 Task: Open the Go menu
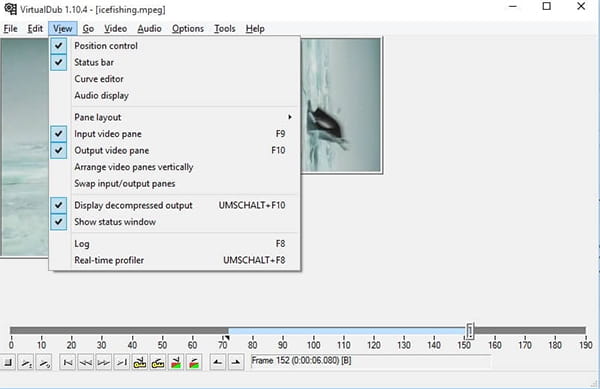pos(88,29)
